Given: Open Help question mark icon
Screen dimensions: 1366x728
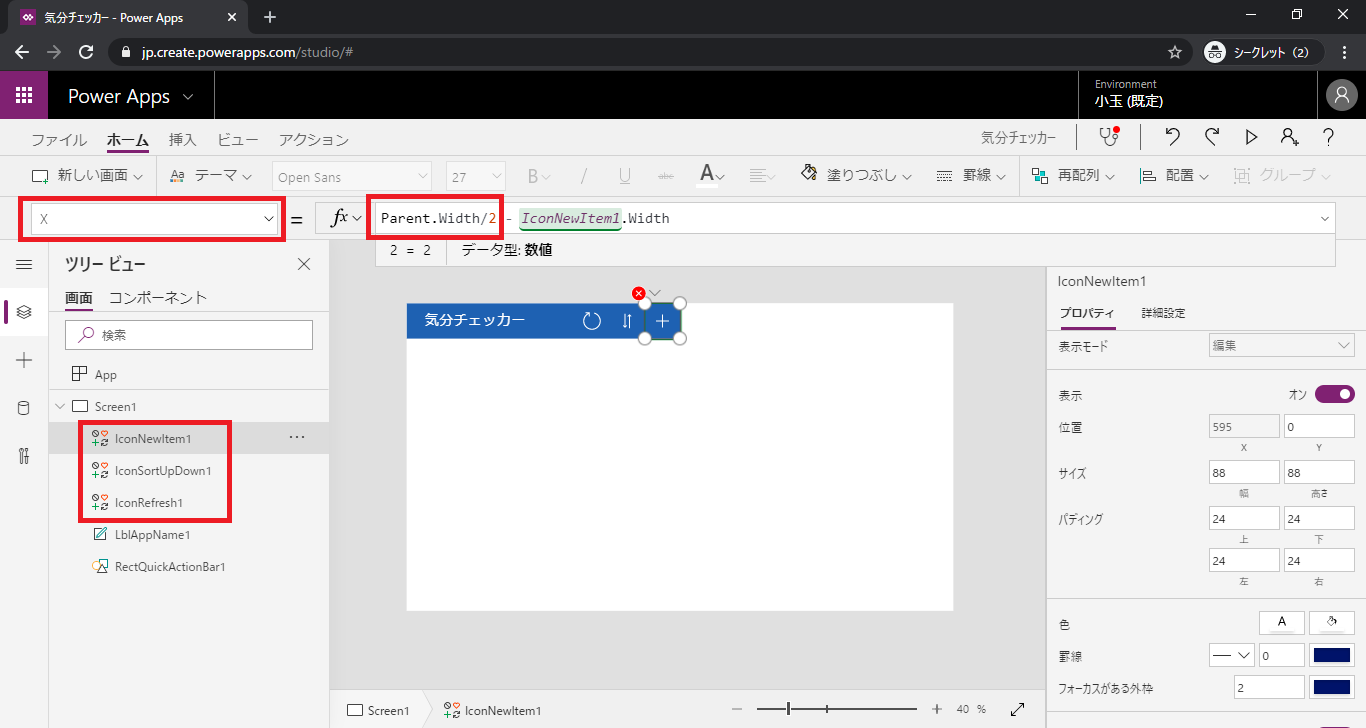Looking at the screenshot, I should [x=1329, y=137].
